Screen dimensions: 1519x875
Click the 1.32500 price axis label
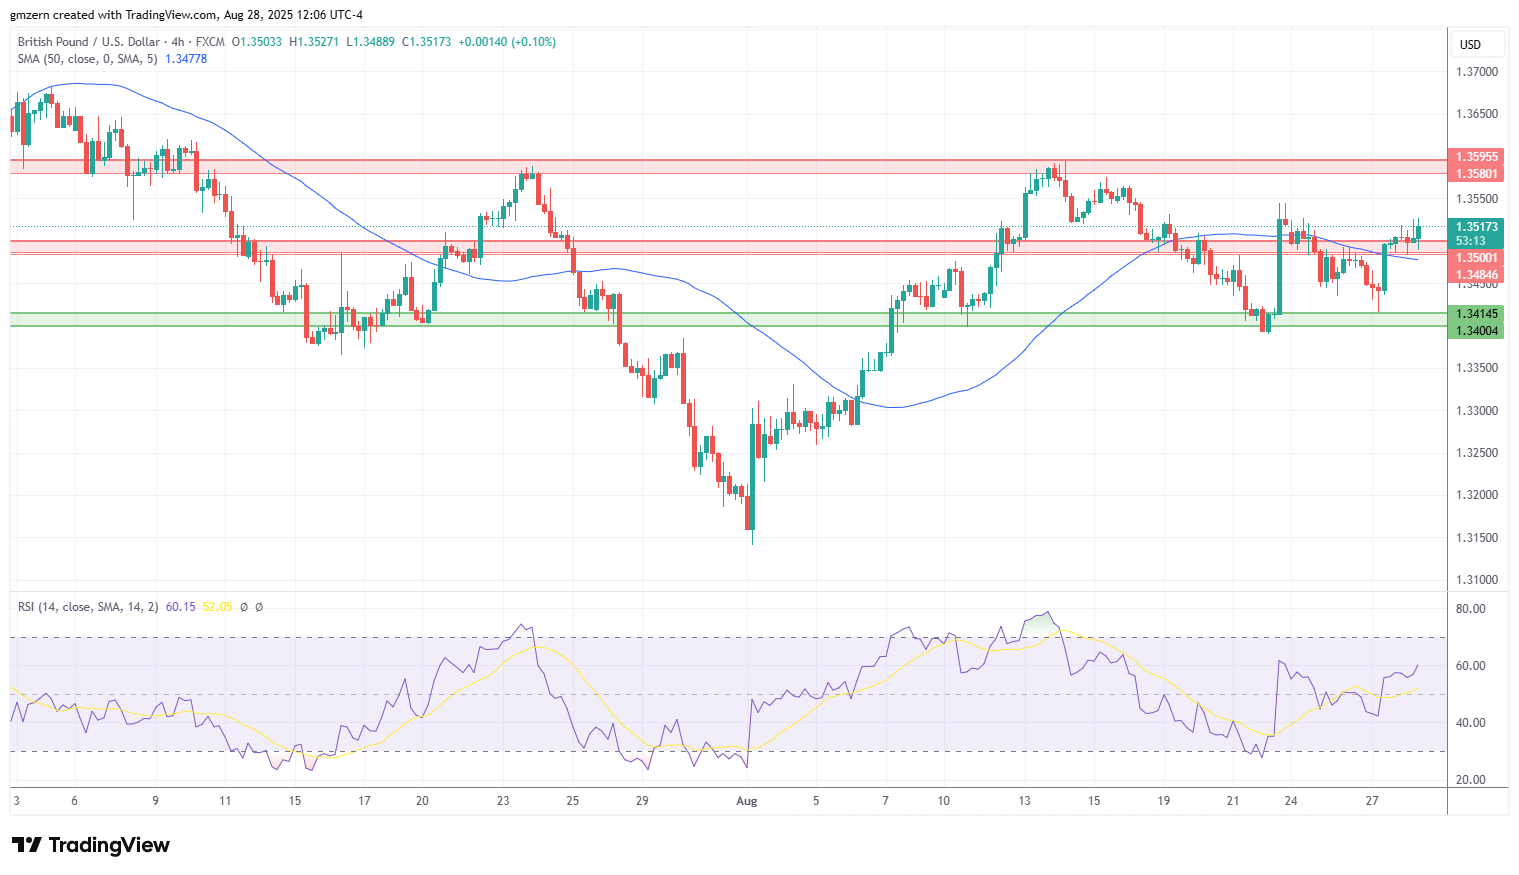(x=1477, y=453)
